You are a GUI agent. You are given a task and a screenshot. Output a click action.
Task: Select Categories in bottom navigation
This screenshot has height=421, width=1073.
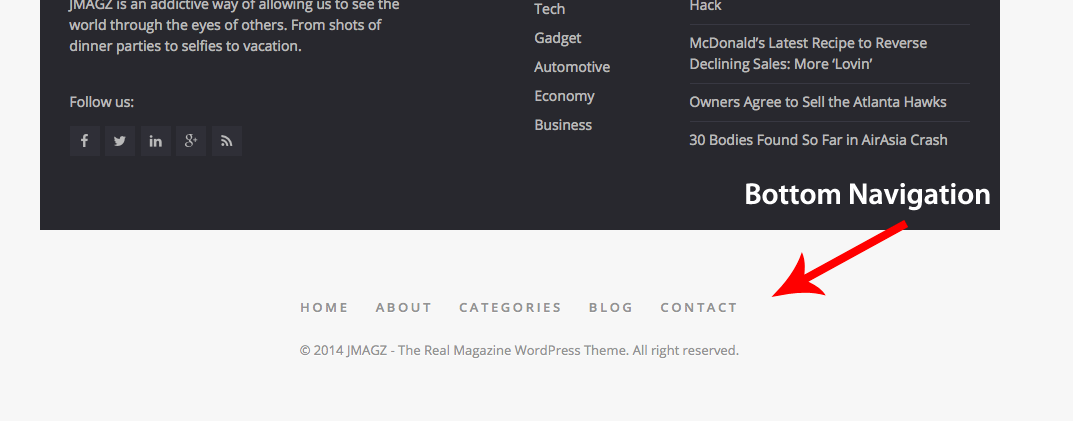pyautogui.click(x=510, y=307)
